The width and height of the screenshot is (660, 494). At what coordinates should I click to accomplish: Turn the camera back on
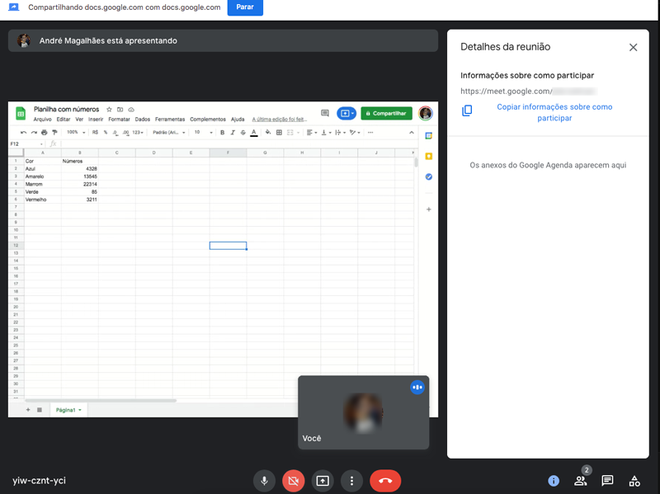(x=293, y=481)
